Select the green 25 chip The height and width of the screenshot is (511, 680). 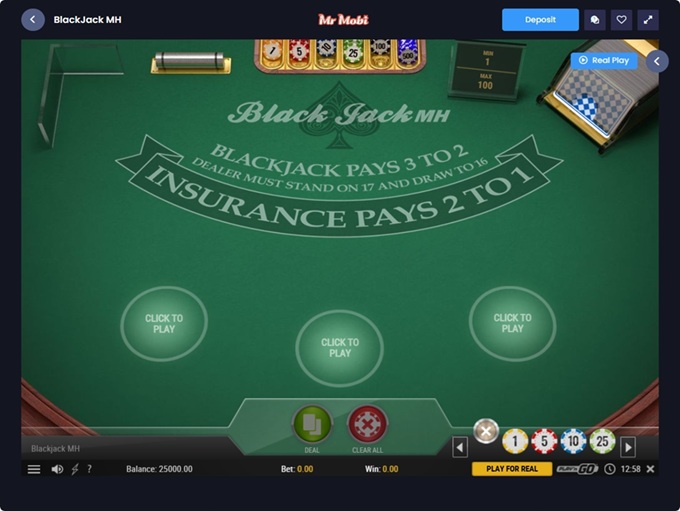(602, 441)
